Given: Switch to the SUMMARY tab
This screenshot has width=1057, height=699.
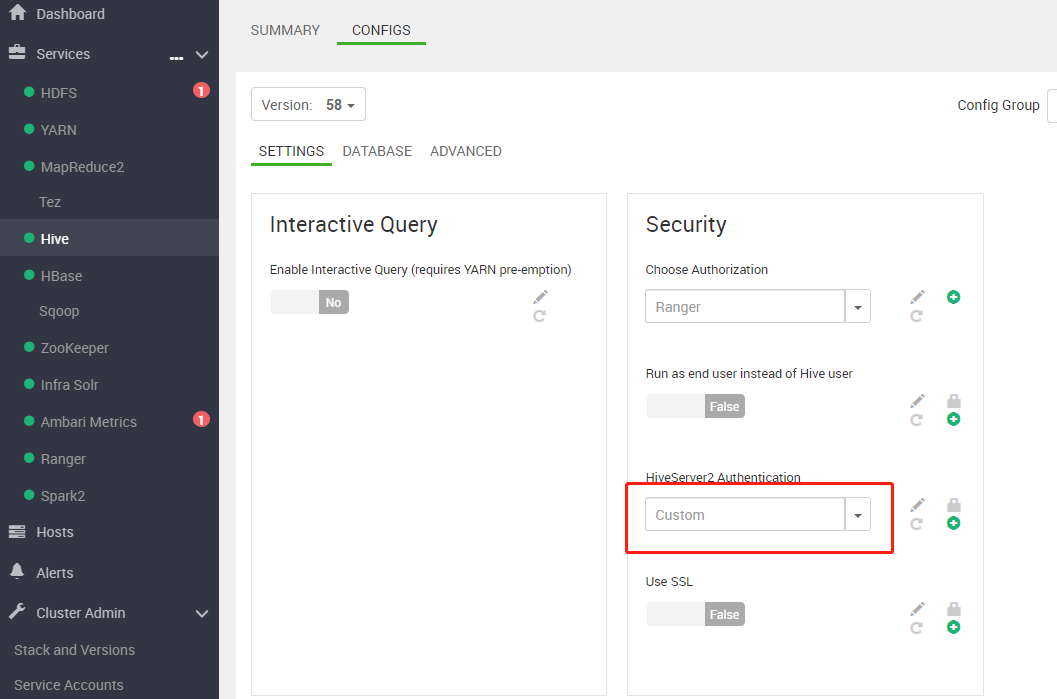Looking at the screenshot, I should 285,30.
